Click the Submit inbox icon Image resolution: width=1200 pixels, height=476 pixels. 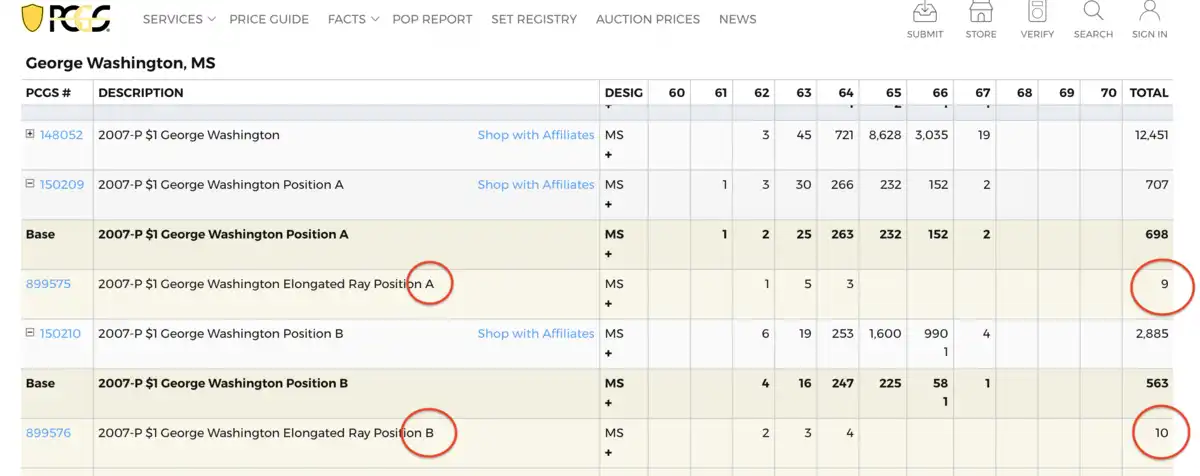925,13
